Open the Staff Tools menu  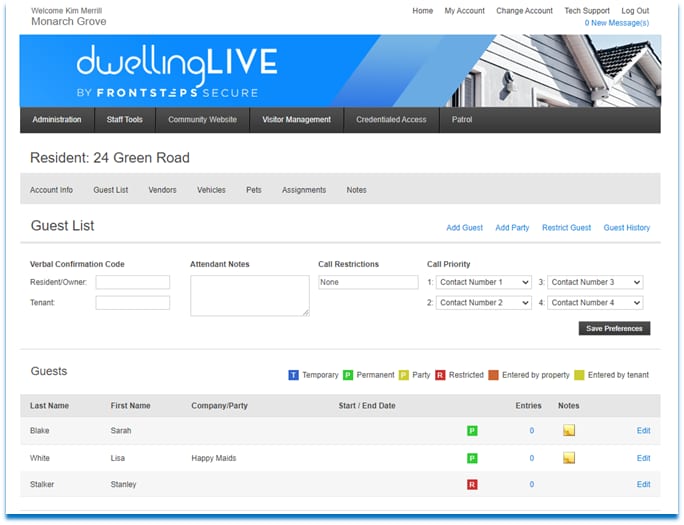click(x=125, y=119)
